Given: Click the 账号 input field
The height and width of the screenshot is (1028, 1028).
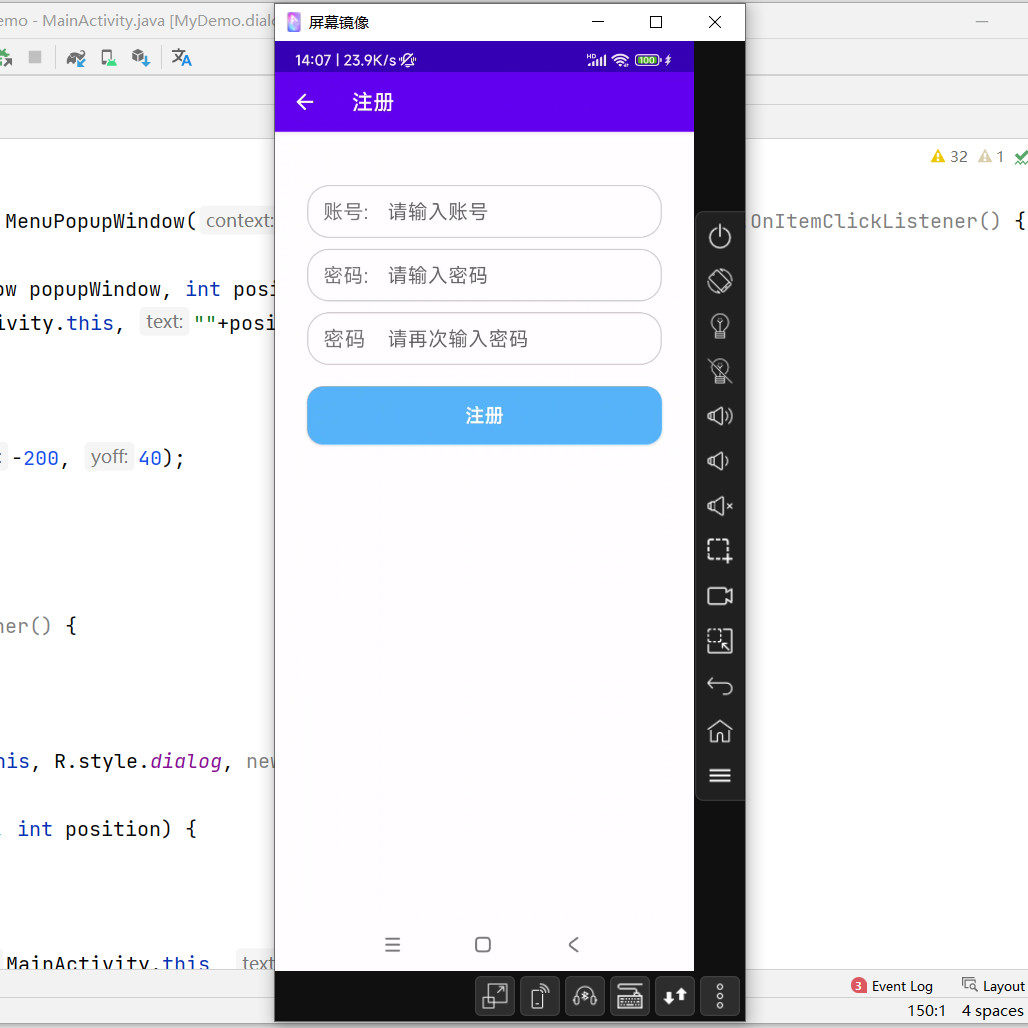Looking at the screenshot, I should click(484, 212).
